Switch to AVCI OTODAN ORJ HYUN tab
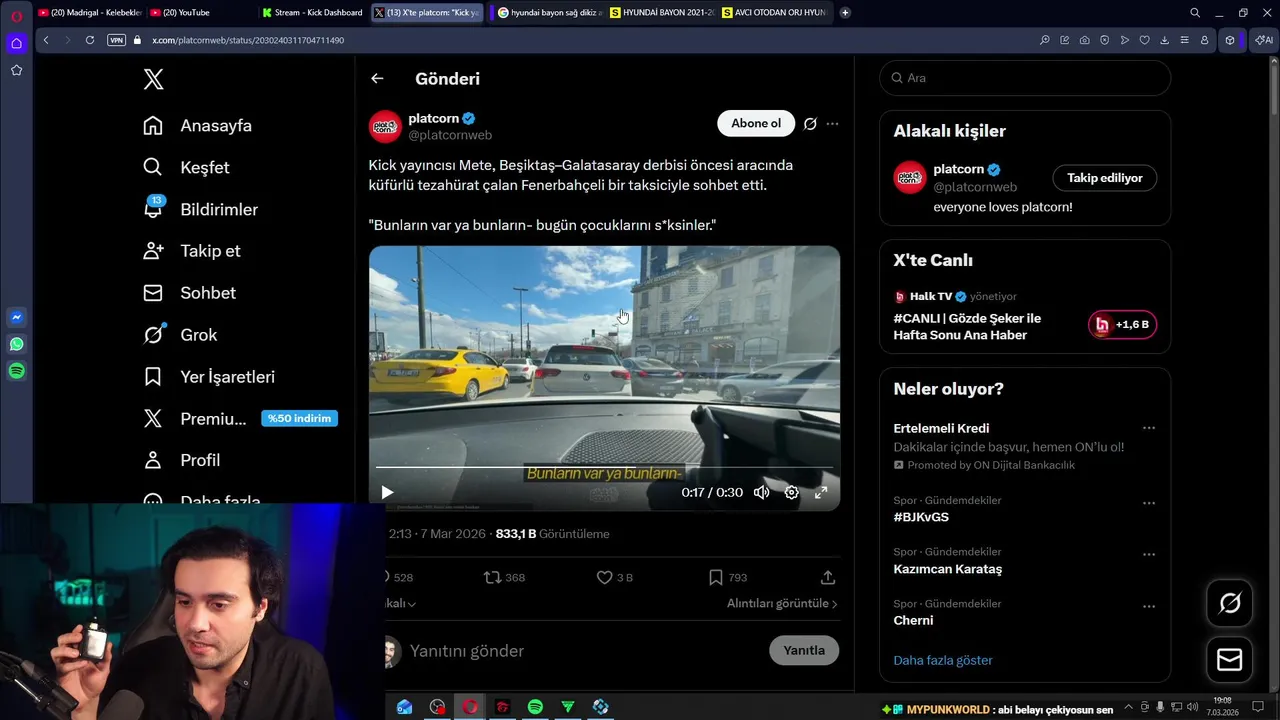The height and width of the screenshot is (720, 1280). (x=774, y=12)
